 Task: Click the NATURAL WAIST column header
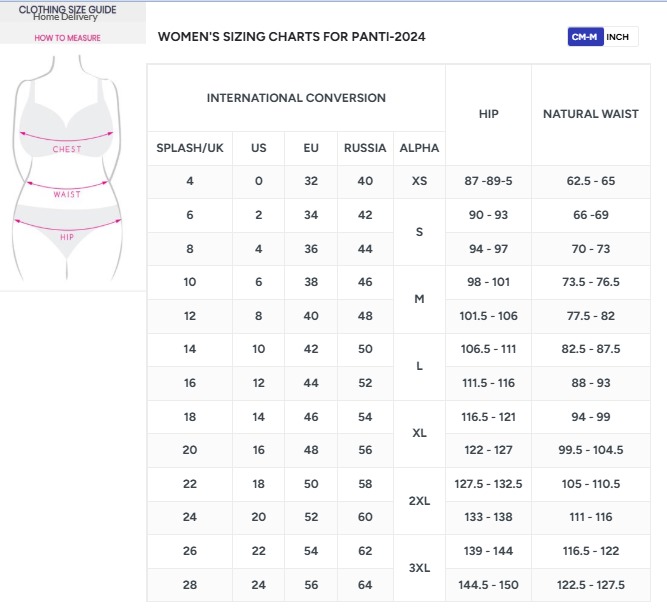pyautogui.click(x=590, y=114)
